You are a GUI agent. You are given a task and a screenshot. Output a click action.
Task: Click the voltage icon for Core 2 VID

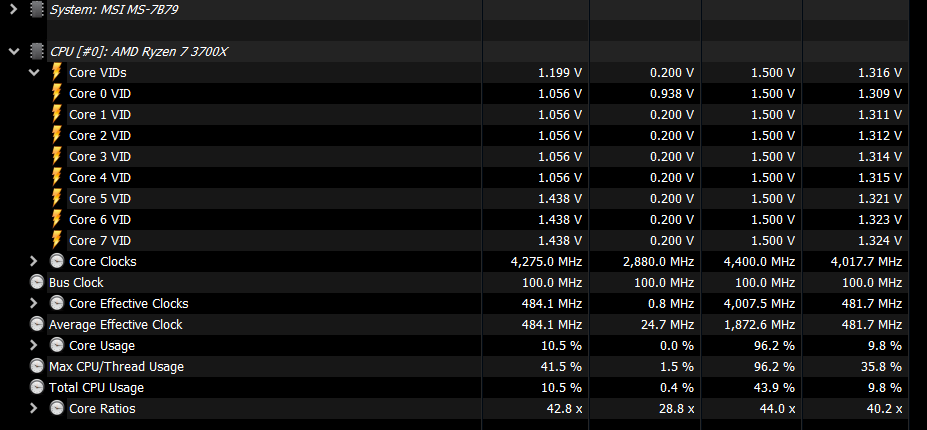(57, 135)
